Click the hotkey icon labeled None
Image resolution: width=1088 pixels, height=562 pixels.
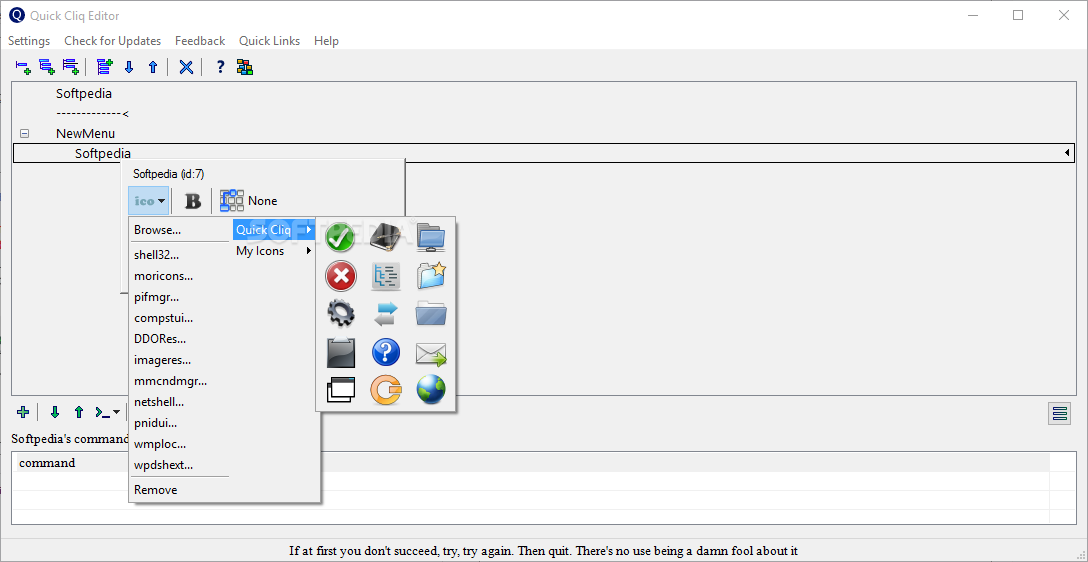click(x=248, y=201)
